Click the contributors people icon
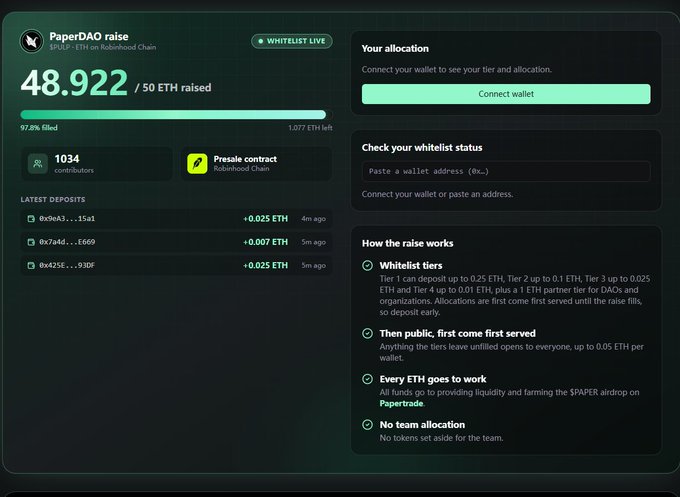 click(x=38, y=163)
